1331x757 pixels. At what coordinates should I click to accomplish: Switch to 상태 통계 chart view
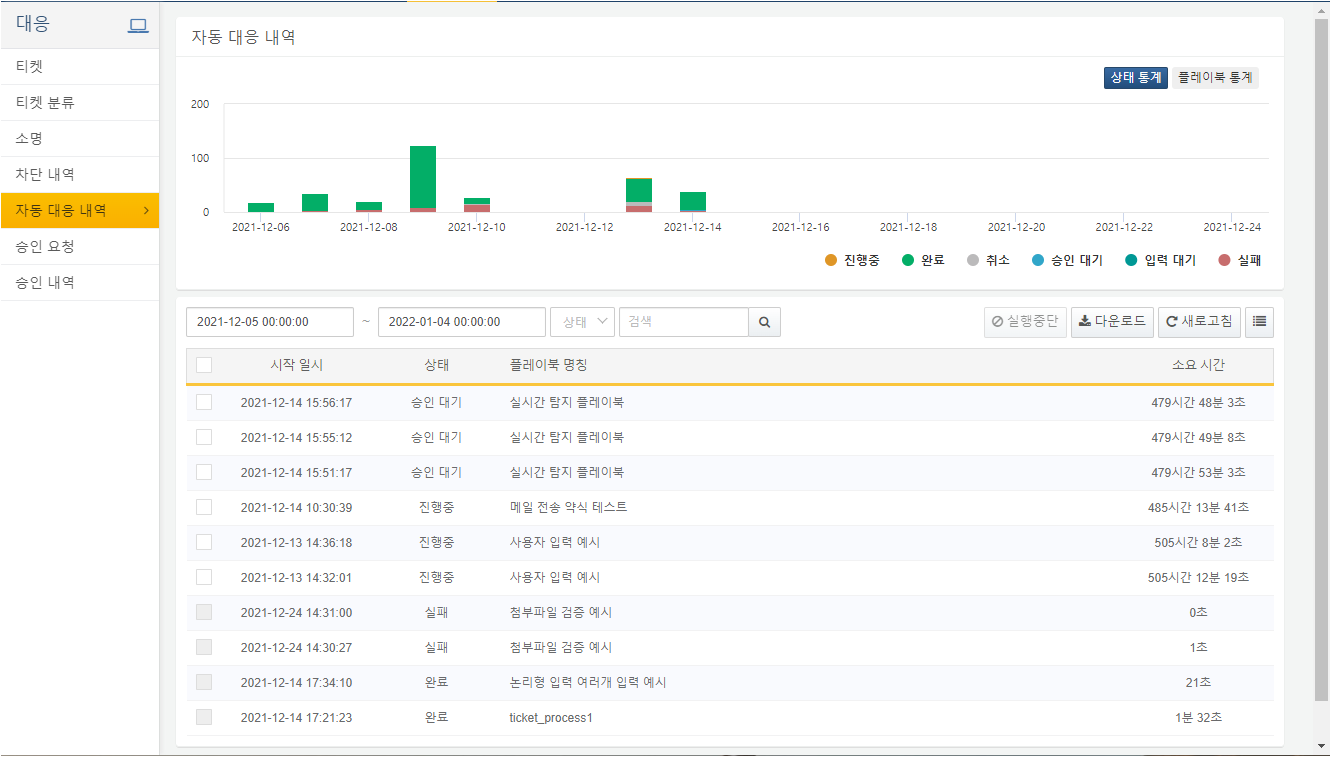[1136, 77]
